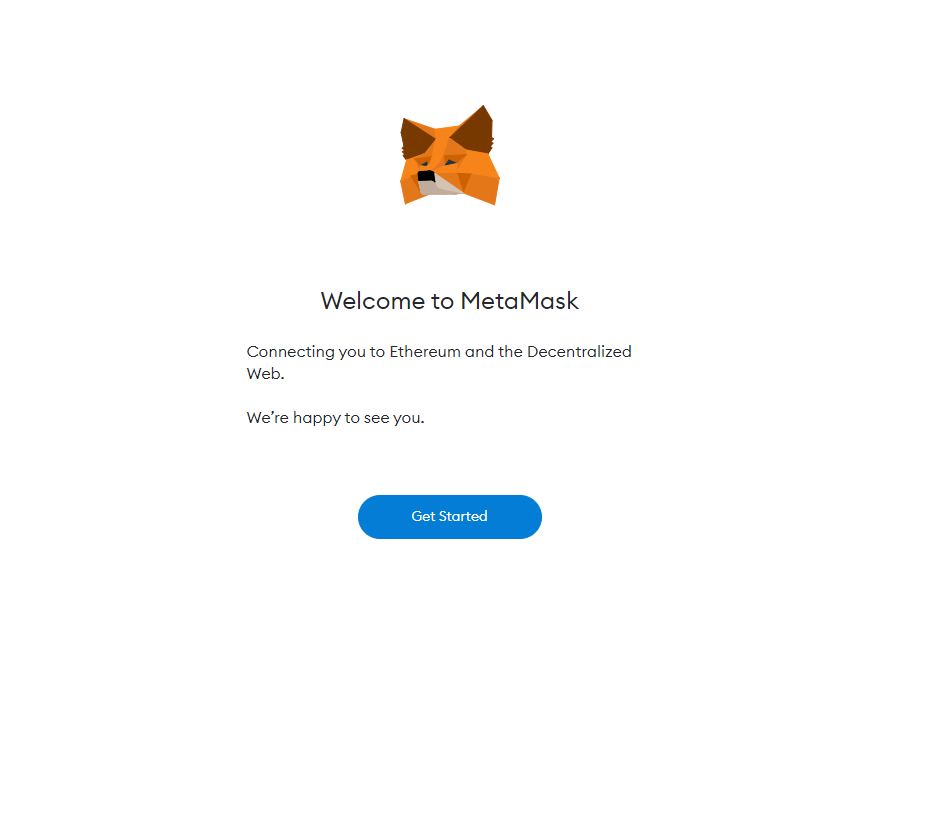The image size is (951, 815).
Task: Click the fox's right brown ear
Action: coord(474,130)
